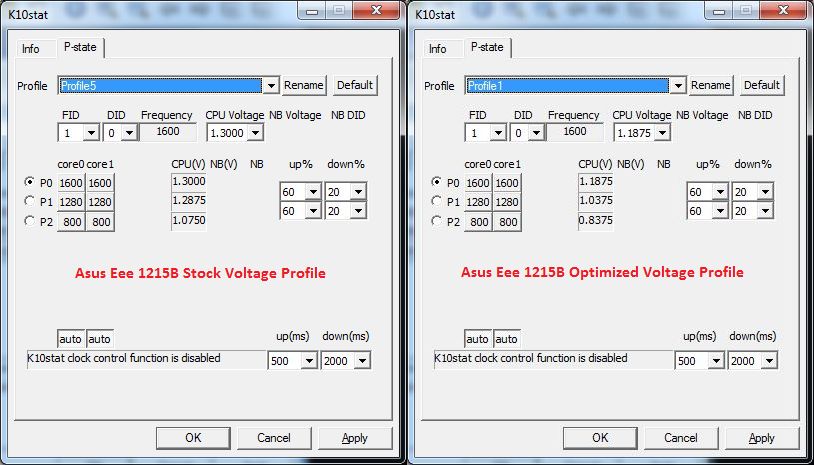The height and width of the screenshot is (465, 814).
Task: Close the right K10stat window
Action: pos(784,9)
